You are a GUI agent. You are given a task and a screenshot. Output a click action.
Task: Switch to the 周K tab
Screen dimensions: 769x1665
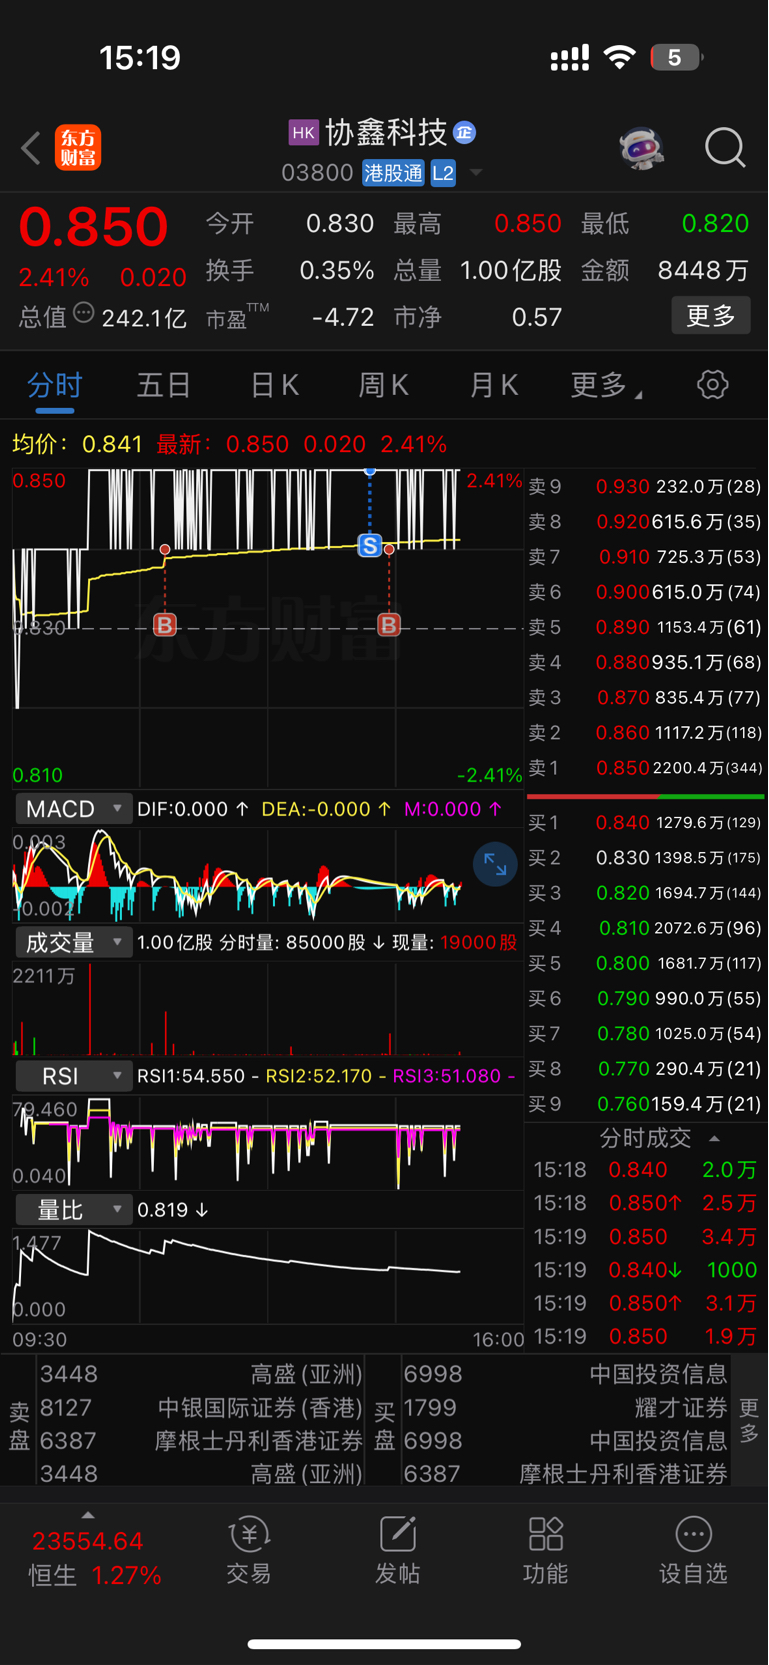384,385
